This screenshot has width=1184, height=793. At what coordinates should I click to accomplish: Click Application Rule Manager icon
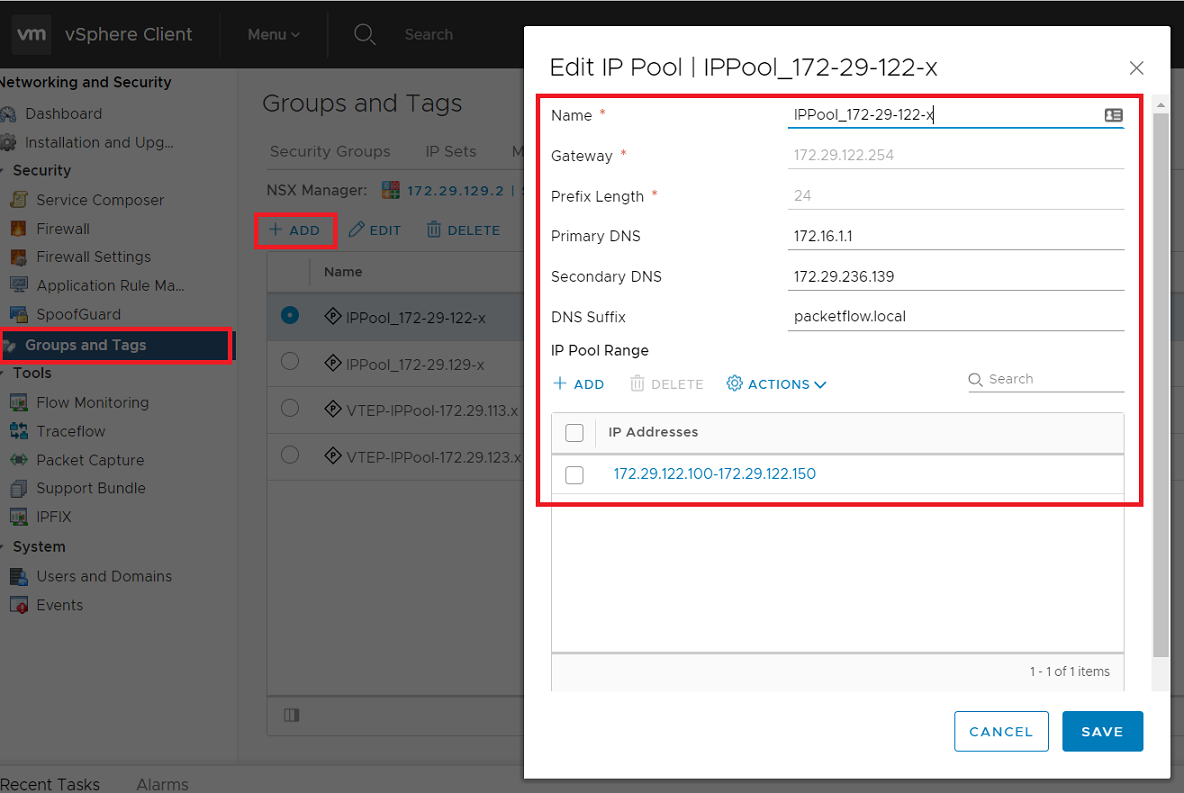point(19,285)
